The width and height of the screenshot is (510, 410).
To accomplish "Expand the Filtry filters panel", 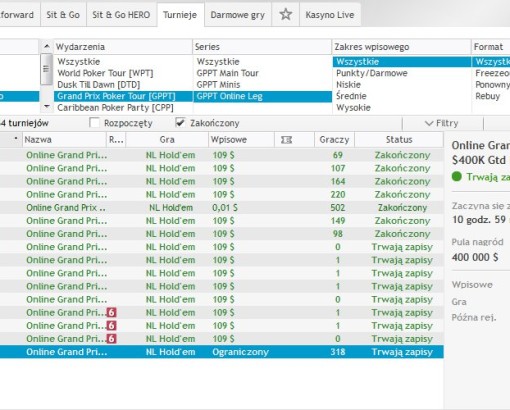I will [x=442, y=123].
